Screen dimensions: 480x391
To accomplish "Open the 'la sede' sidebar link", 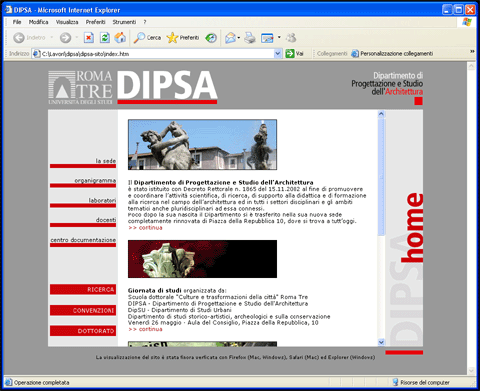I will click(106, 161).
